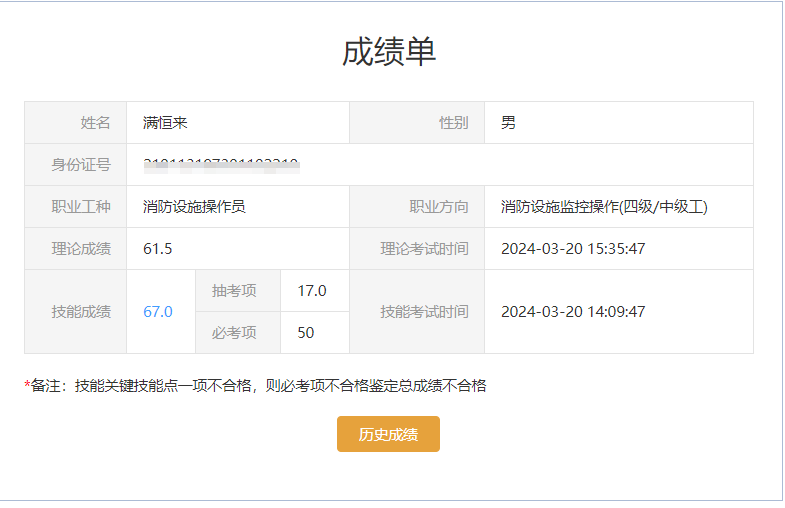Click the red-starred 备注 note text

(x=256, y=385)
